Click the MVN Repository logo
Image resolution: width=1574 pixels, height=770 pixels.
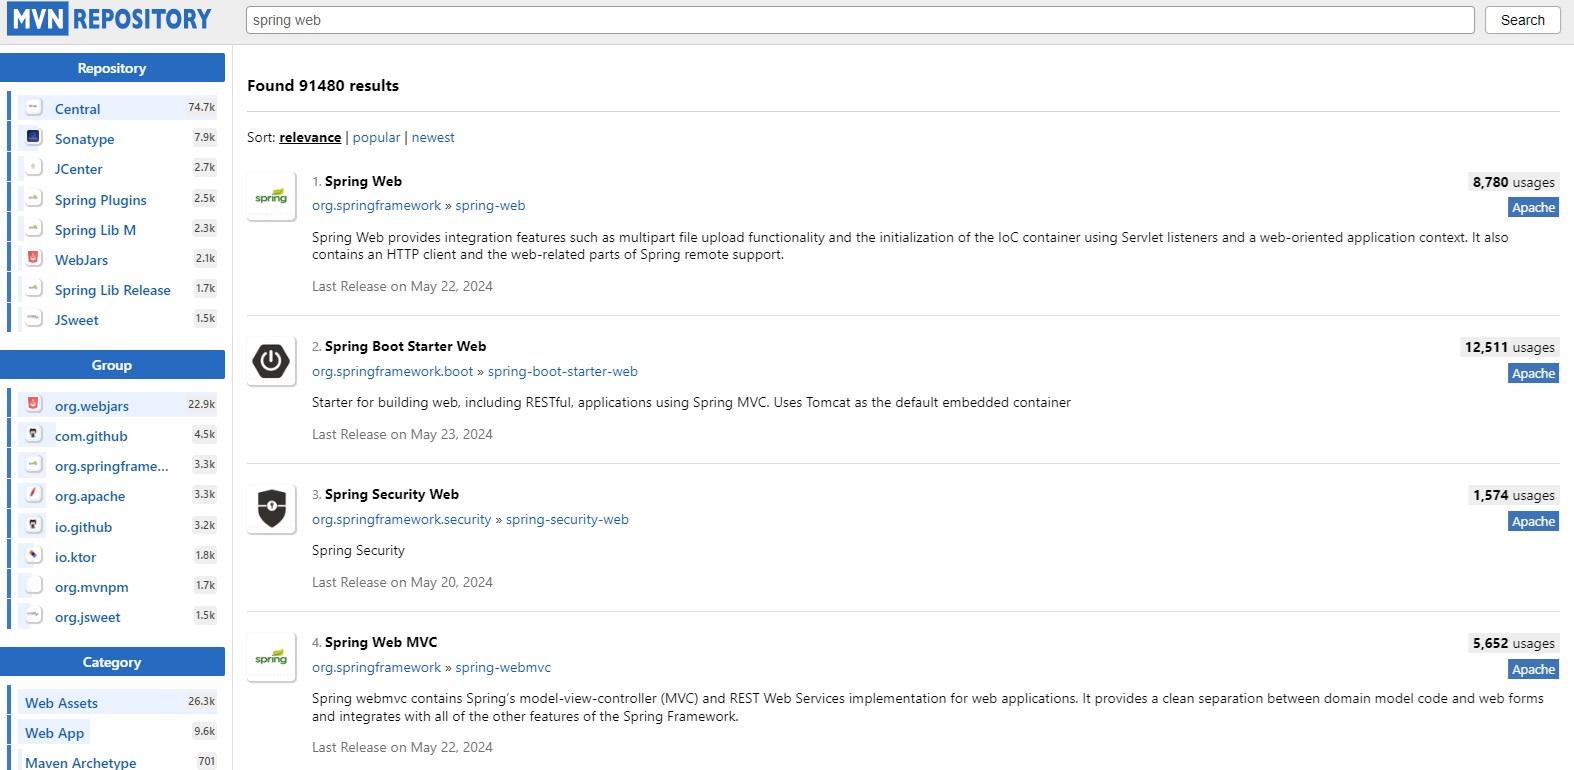coord(110,19)
